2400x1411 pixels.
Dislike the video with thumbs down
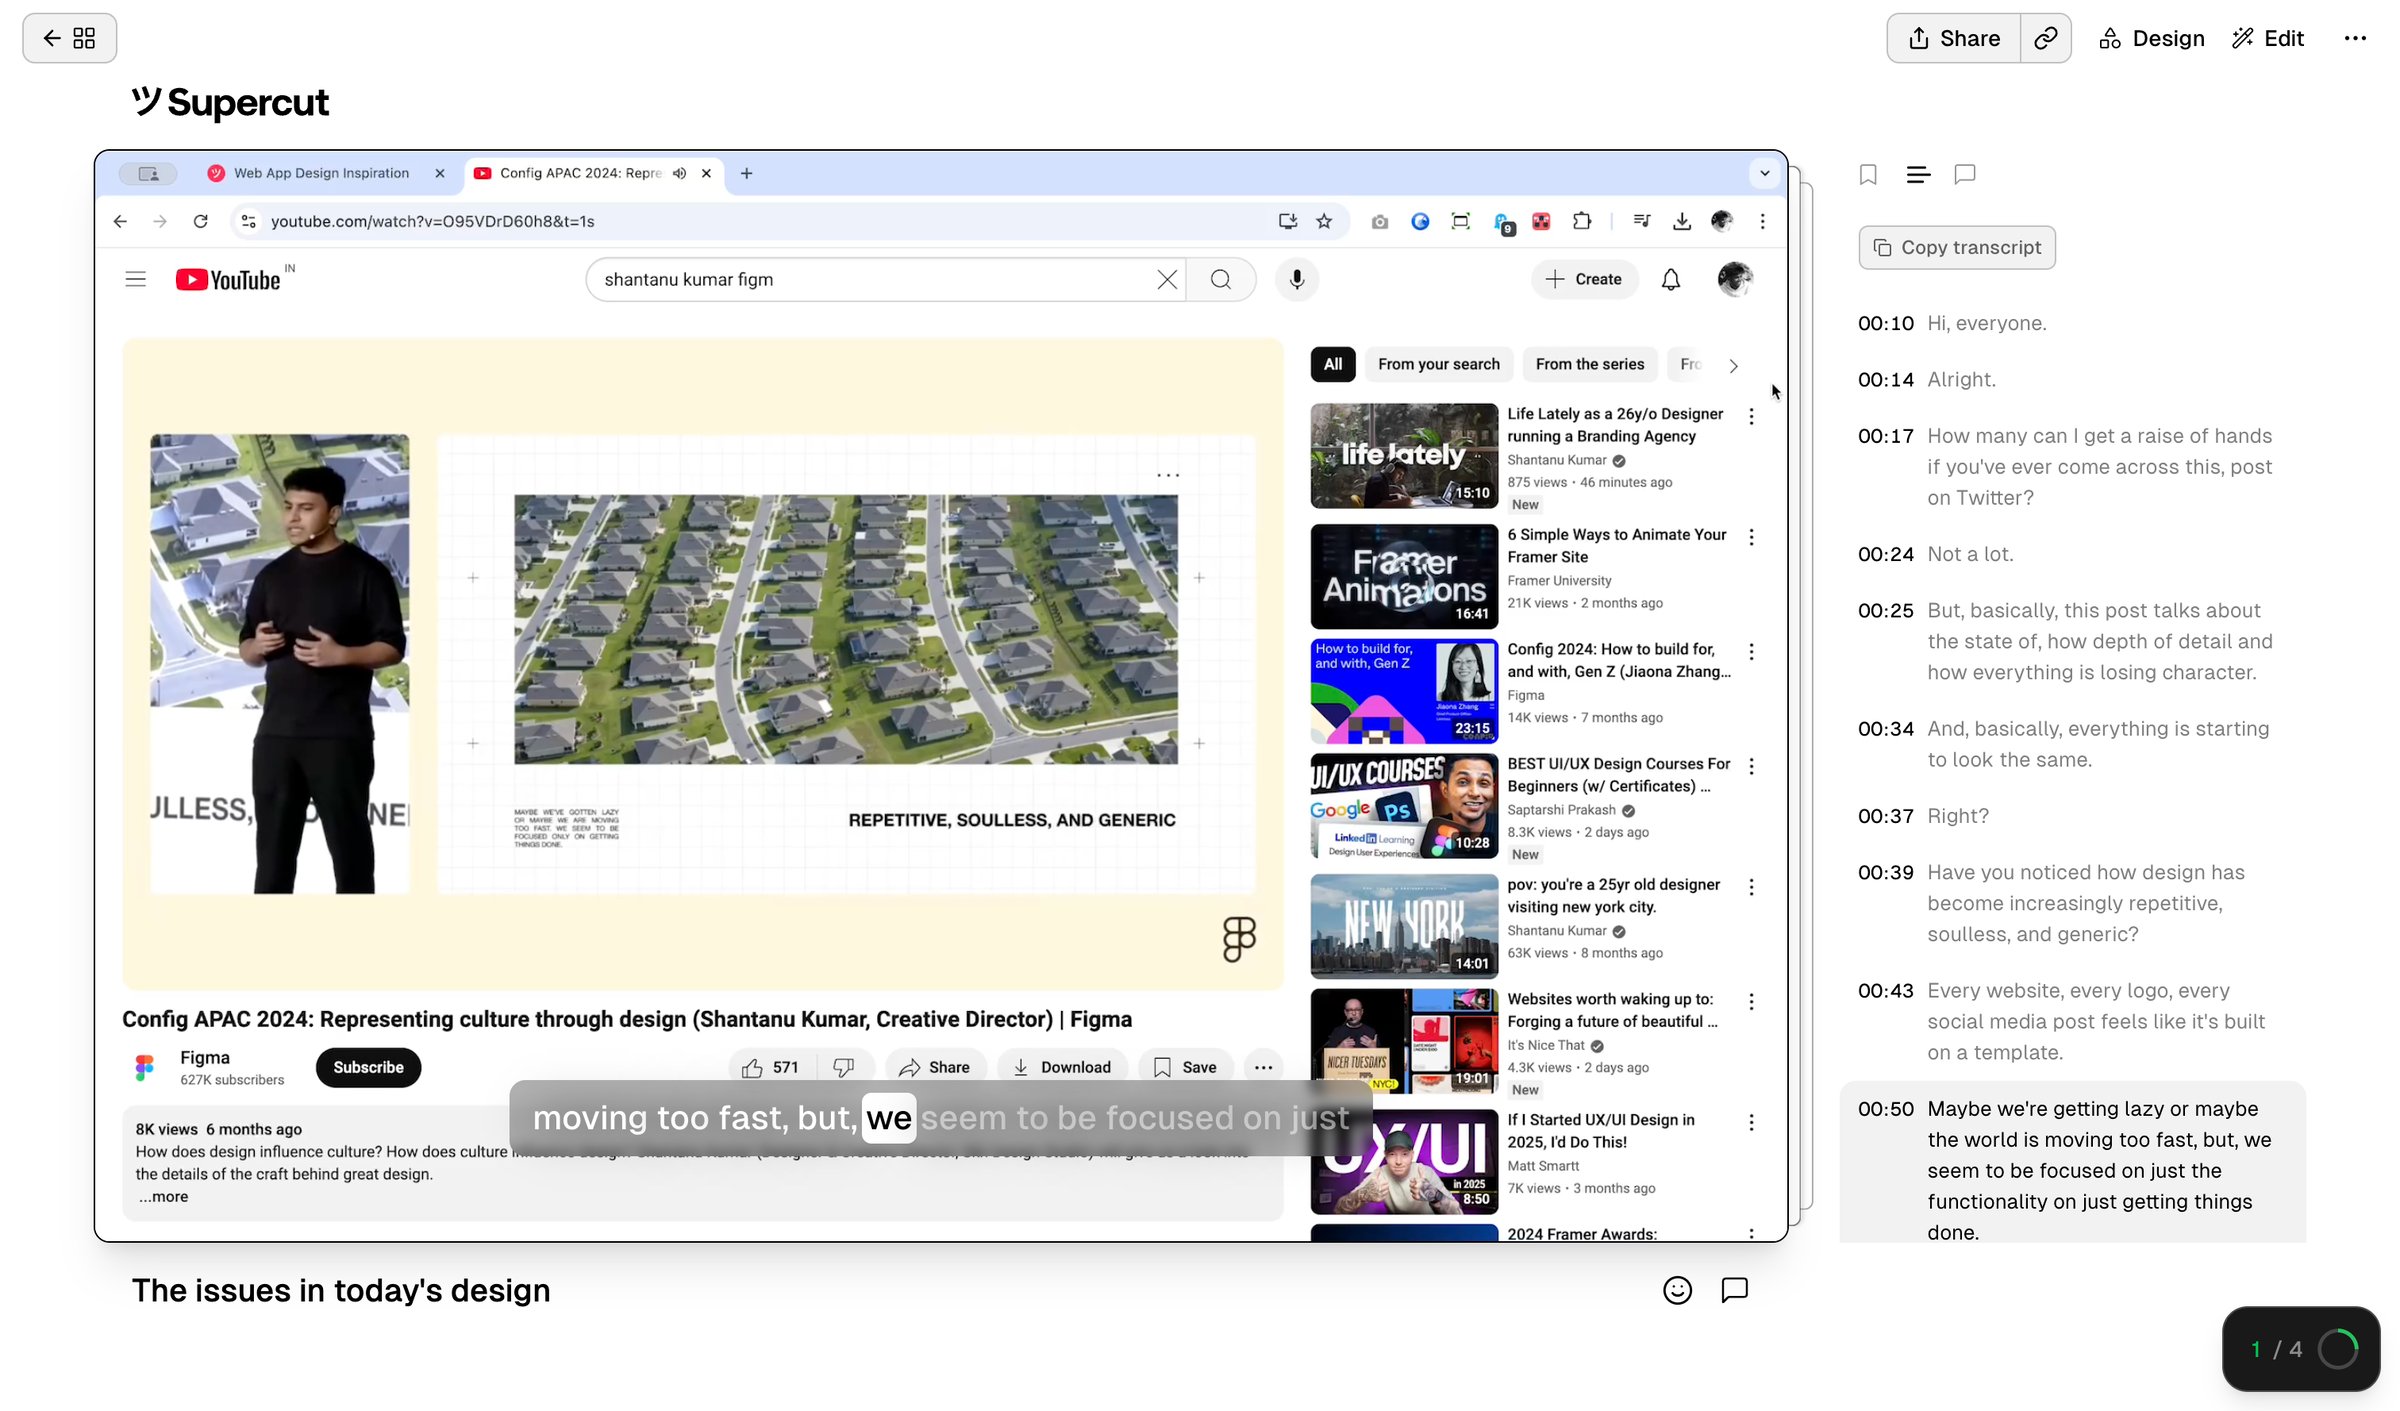(x=844, y=1067)
